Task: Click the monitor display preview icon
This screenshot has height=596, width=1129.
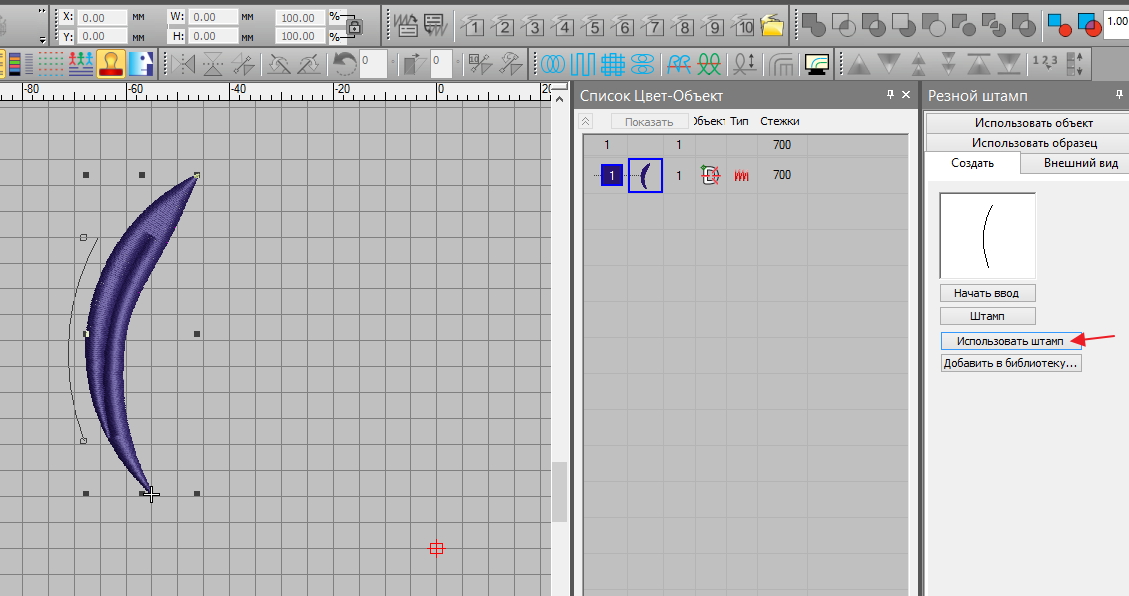Action: 817,65
